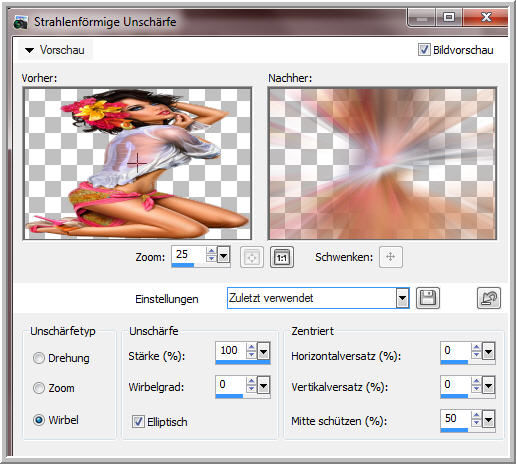Open the Vertikalversatz (%) dropdown arrow
The image size is (516, 464).
click(x=488, y=386)
